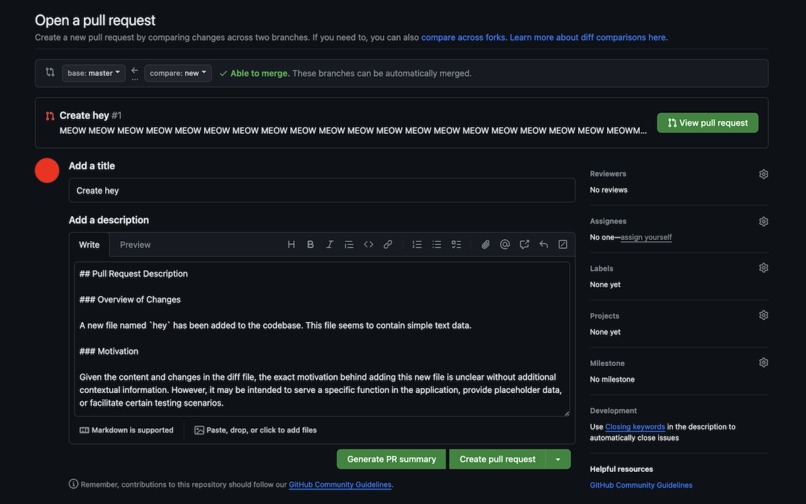Click the Milestone heading in sidebar

tap(607, 363)
